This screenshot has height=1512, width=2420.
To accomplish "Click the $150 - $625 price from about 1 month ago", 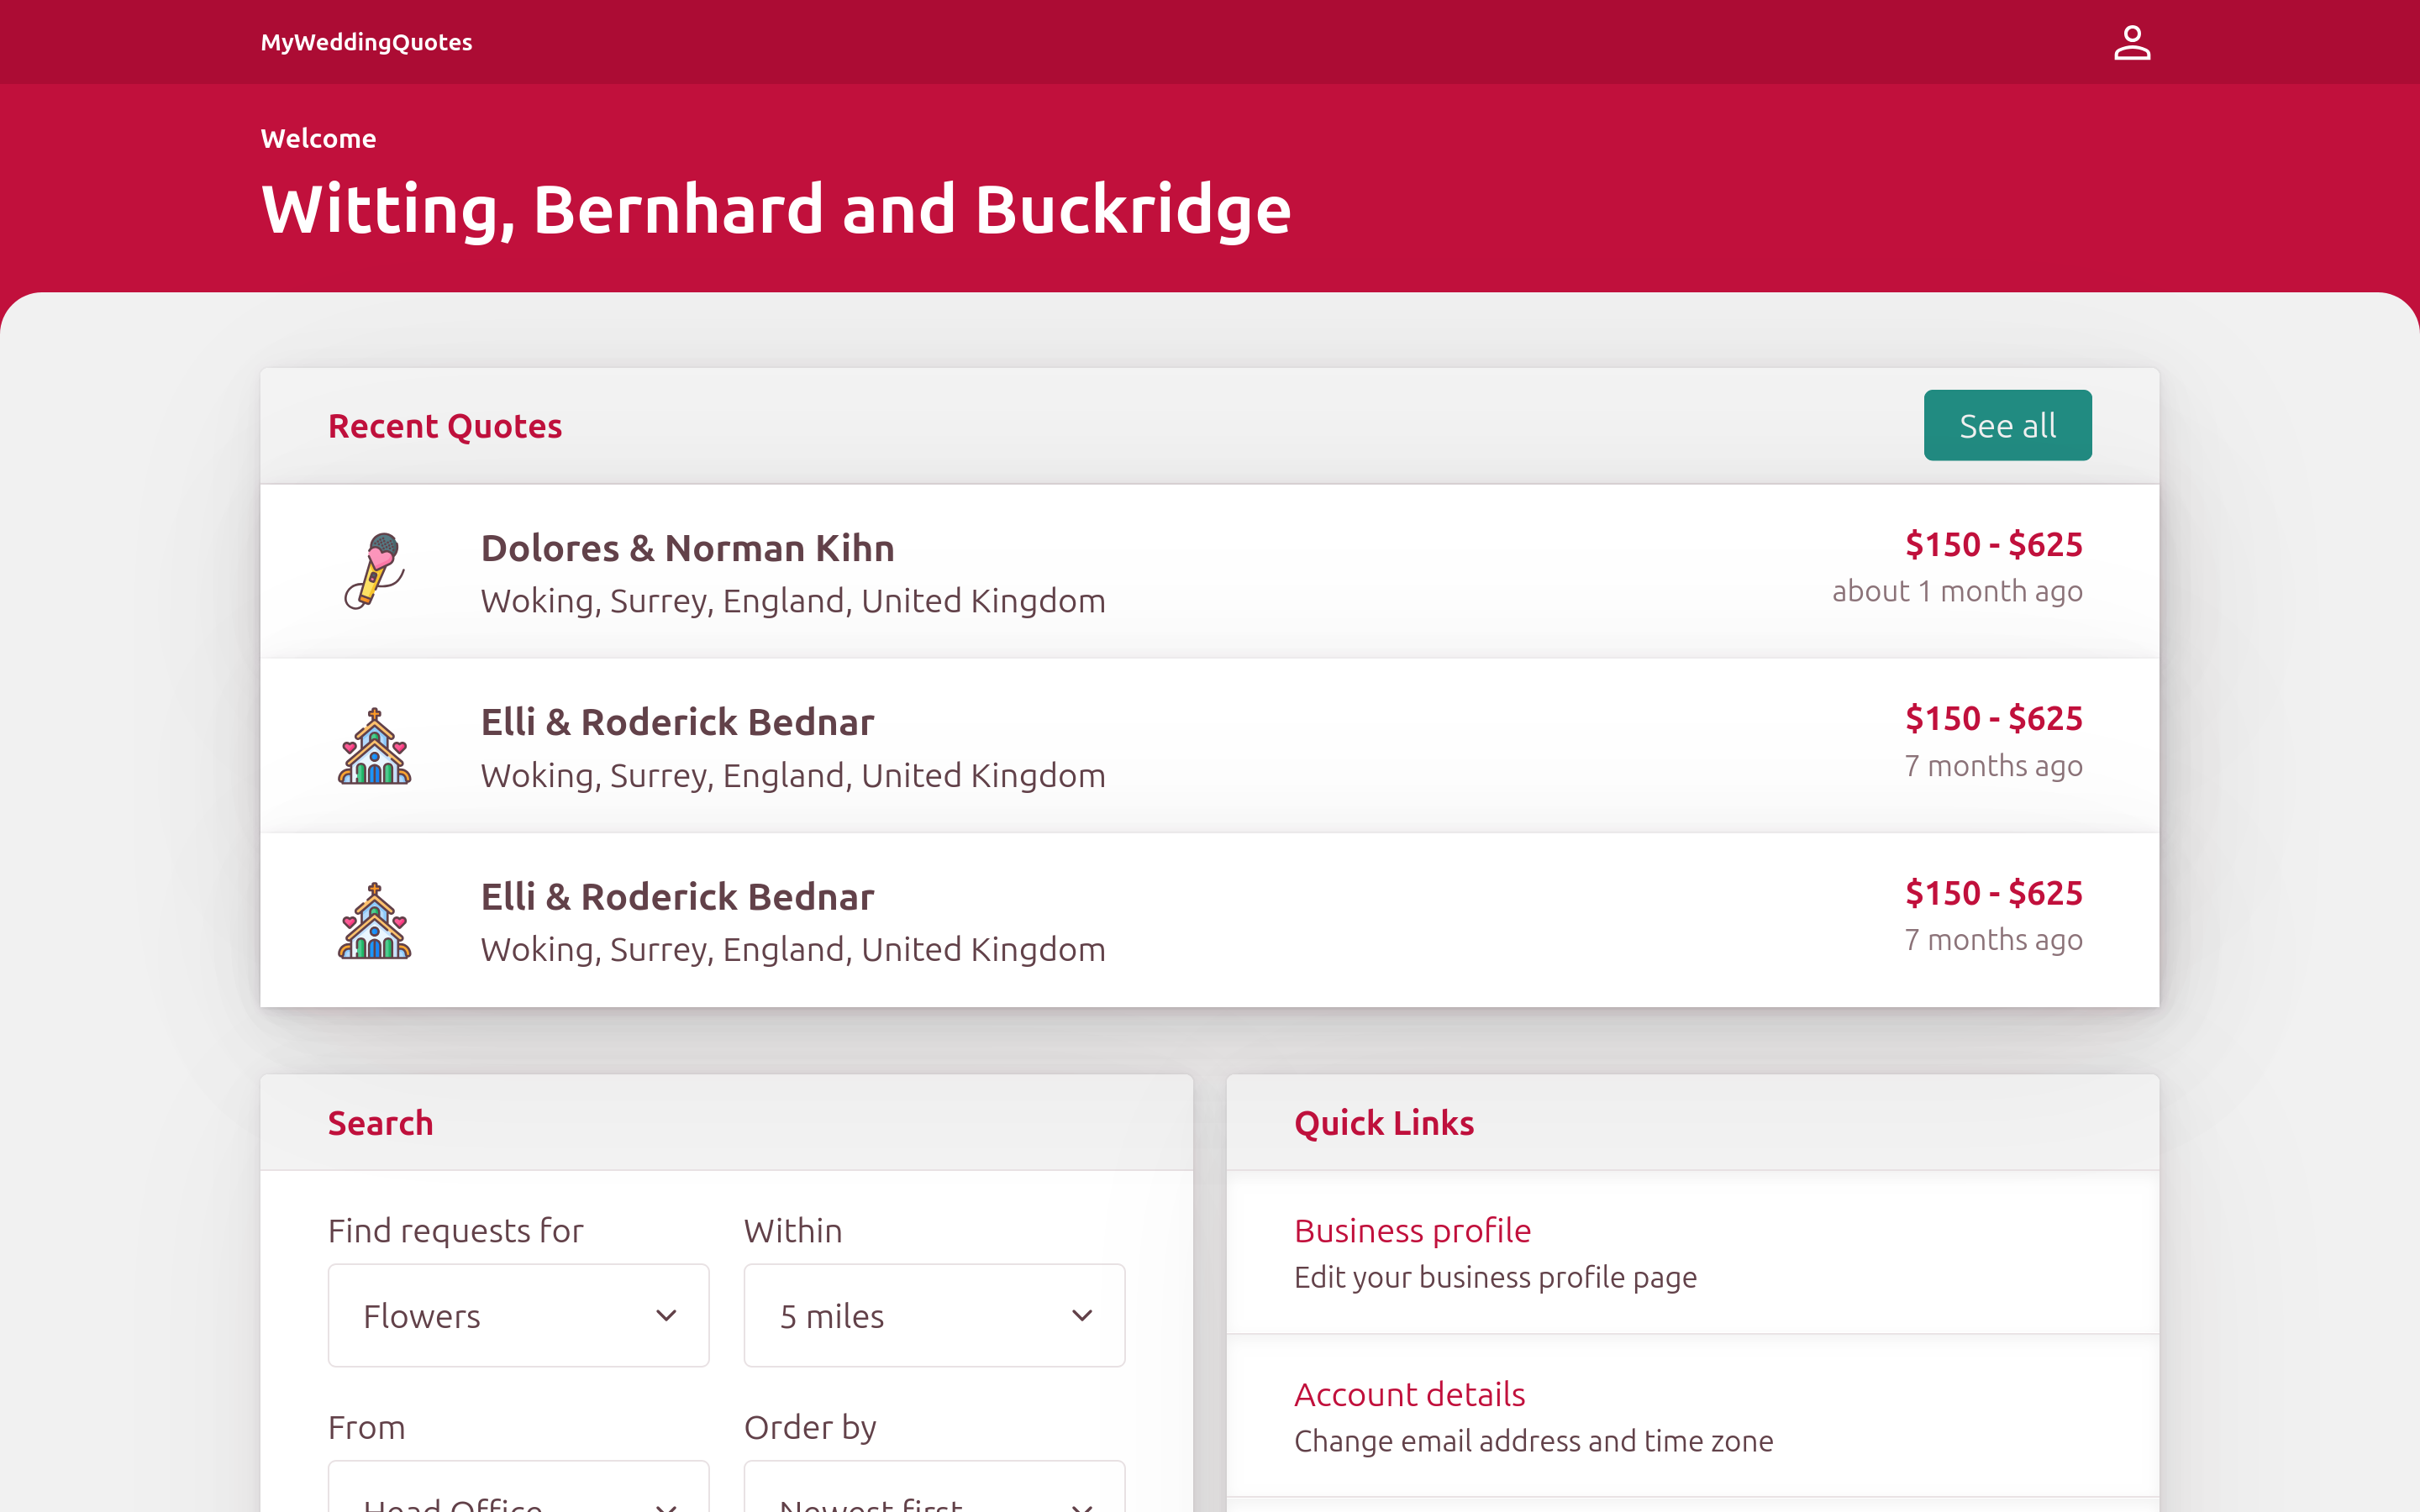I will click(x=1993, y=544).
